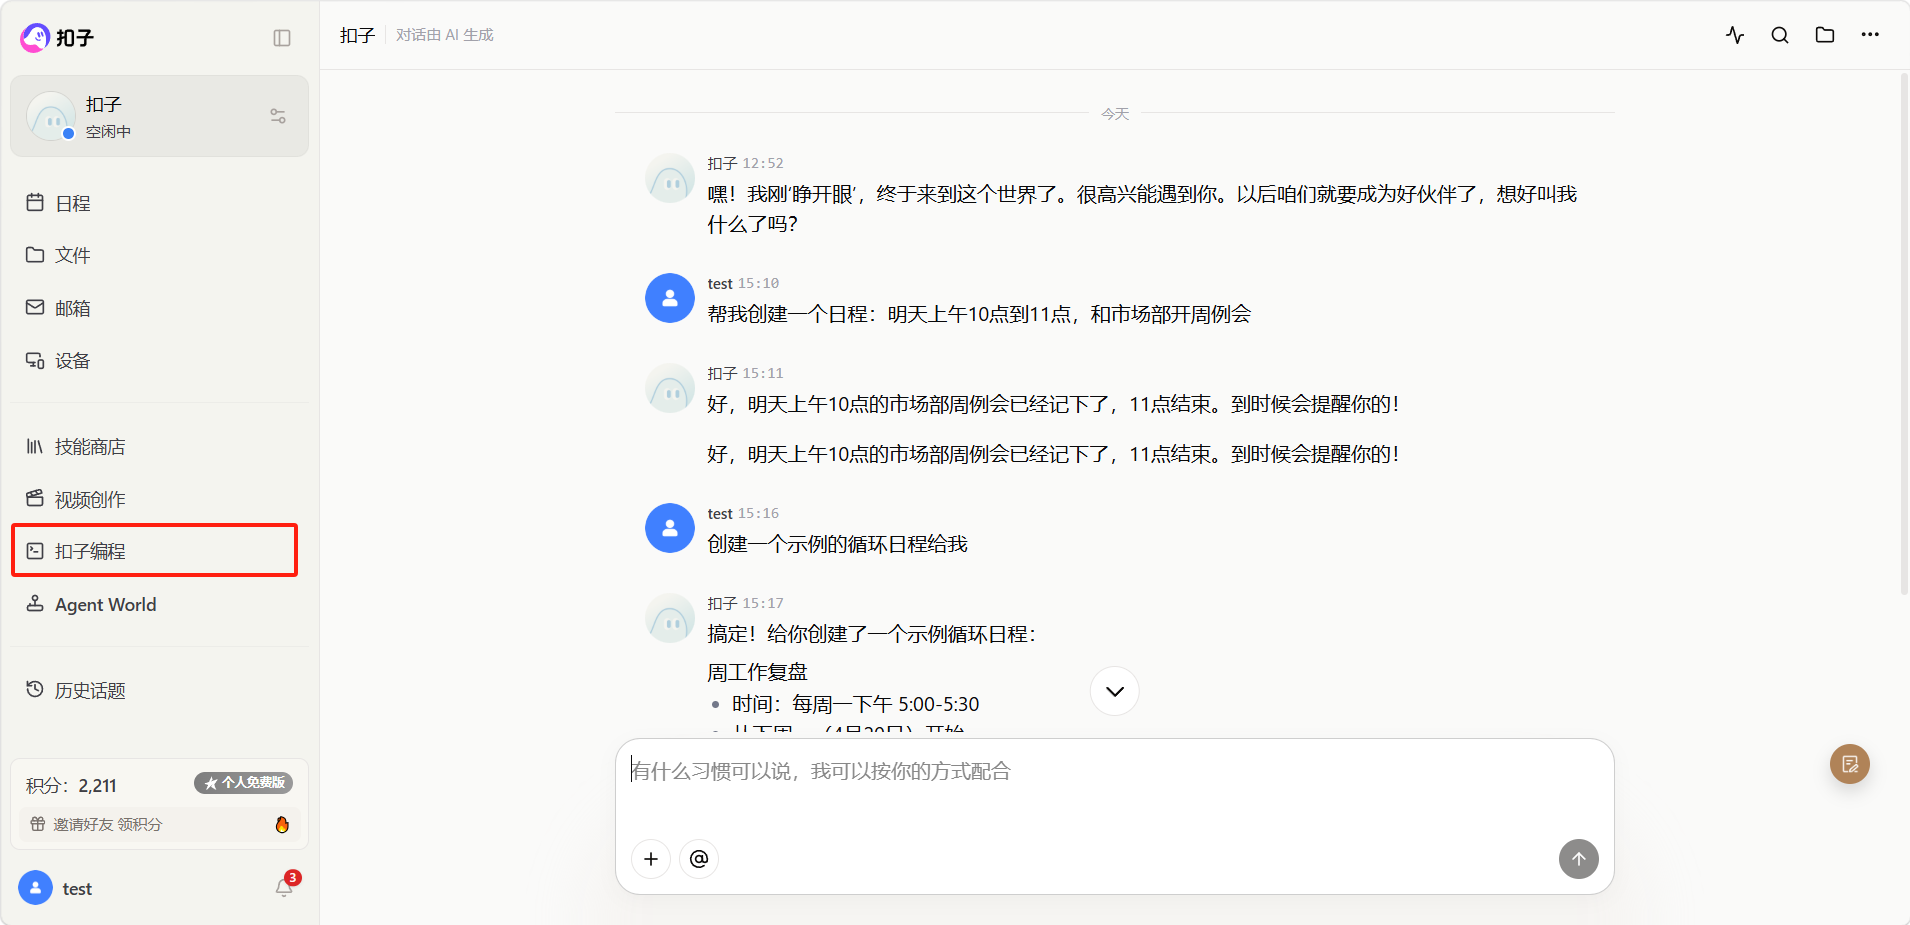Open 视频创作 video creation
Image resolution: width=1910 pixels, height=925 pixels.
point(159,499)
